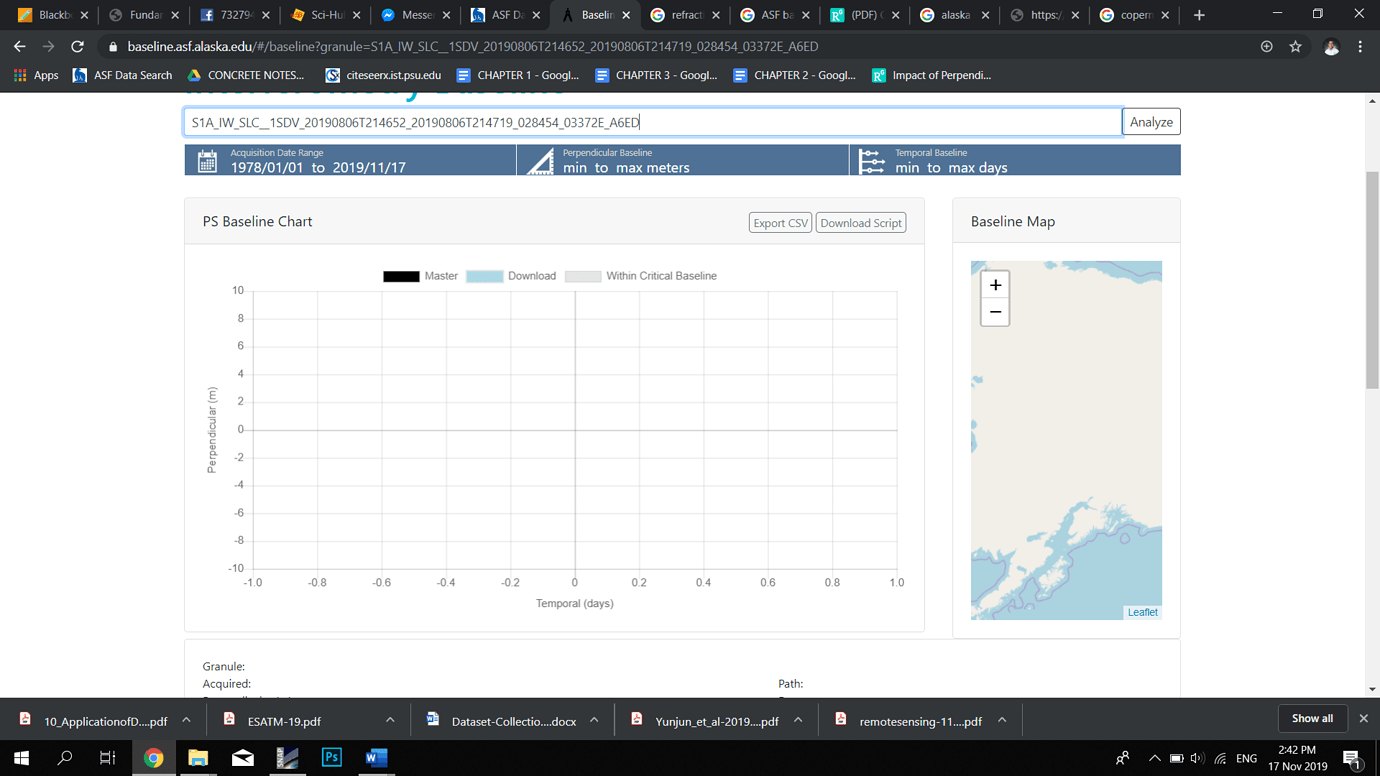
Task: Open Microsoft Word from the taskbar
Action: click(376, 757)
